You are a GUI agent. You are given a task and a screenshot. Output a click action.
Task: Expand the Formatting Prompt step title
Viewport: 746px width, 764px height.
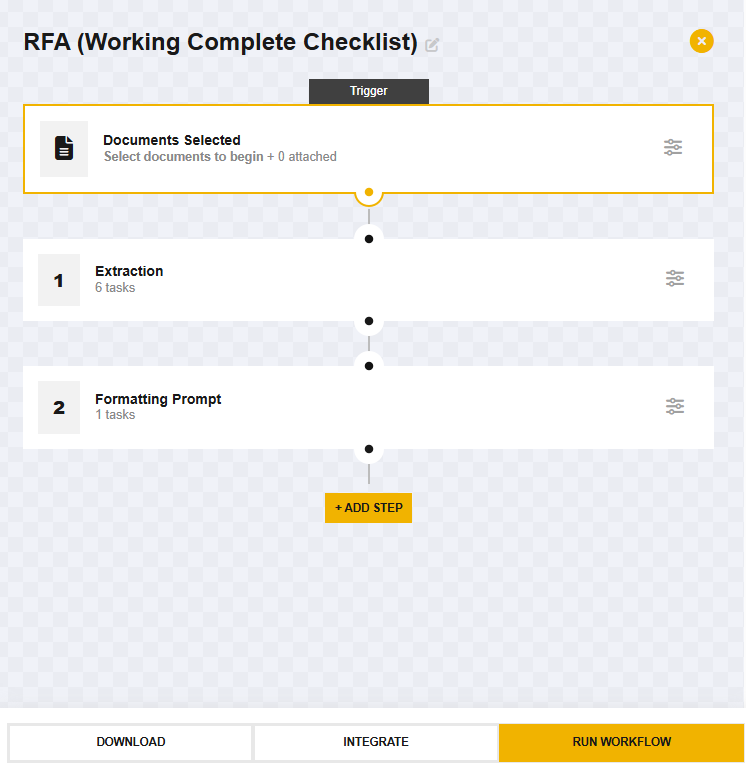click(x=158, y=399)
